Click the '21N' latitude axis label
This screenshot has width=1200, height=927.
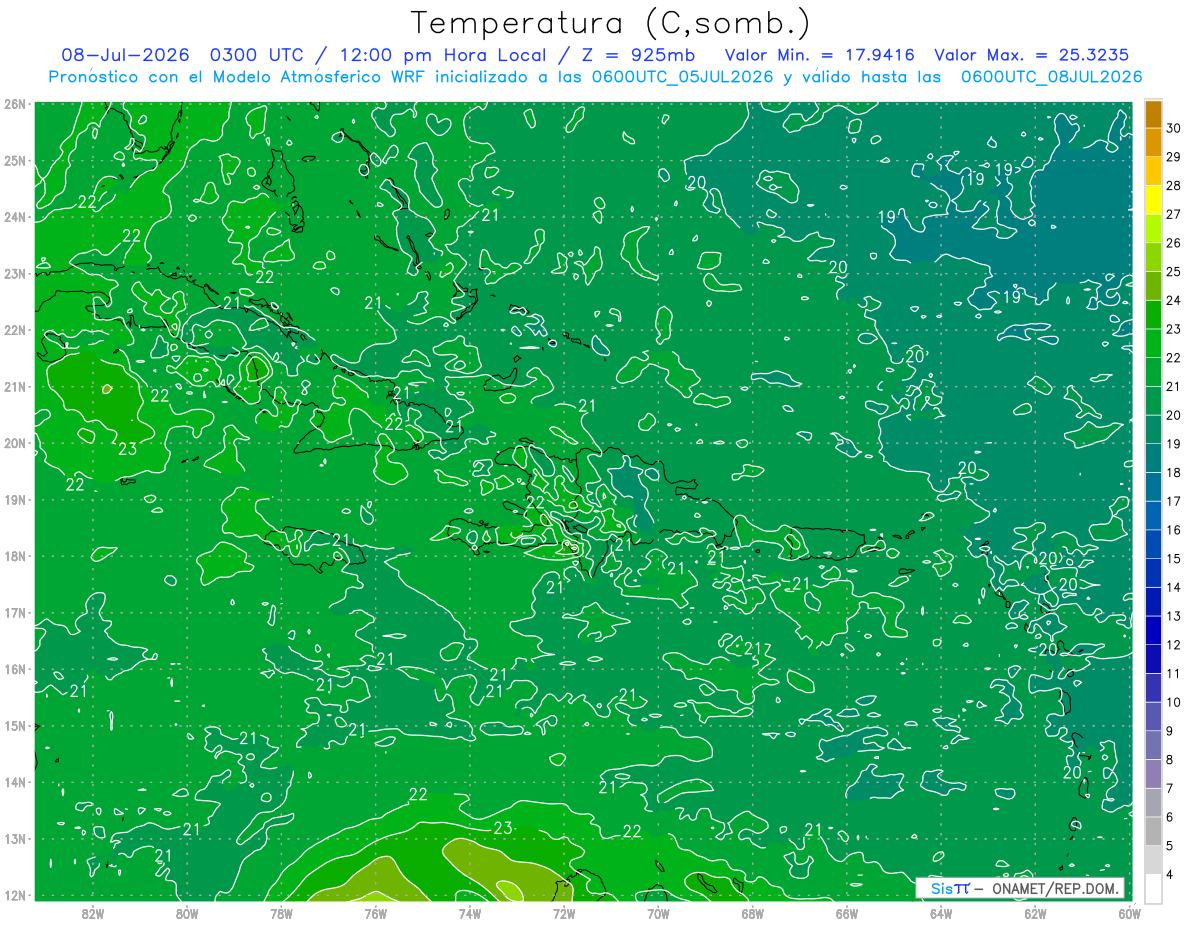click(15, 387)
